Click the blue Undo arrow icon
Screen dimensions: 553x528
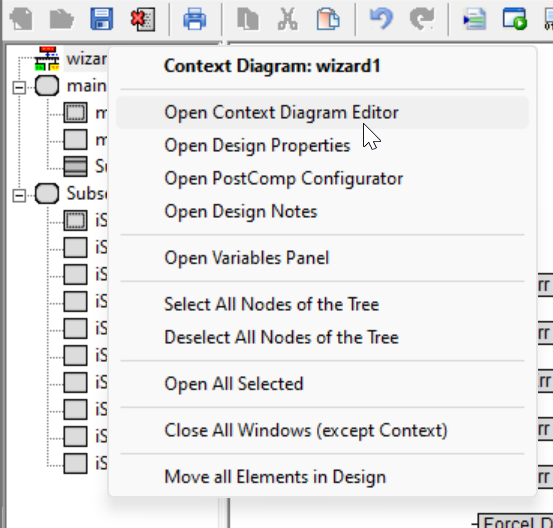[x=382, y=19]
